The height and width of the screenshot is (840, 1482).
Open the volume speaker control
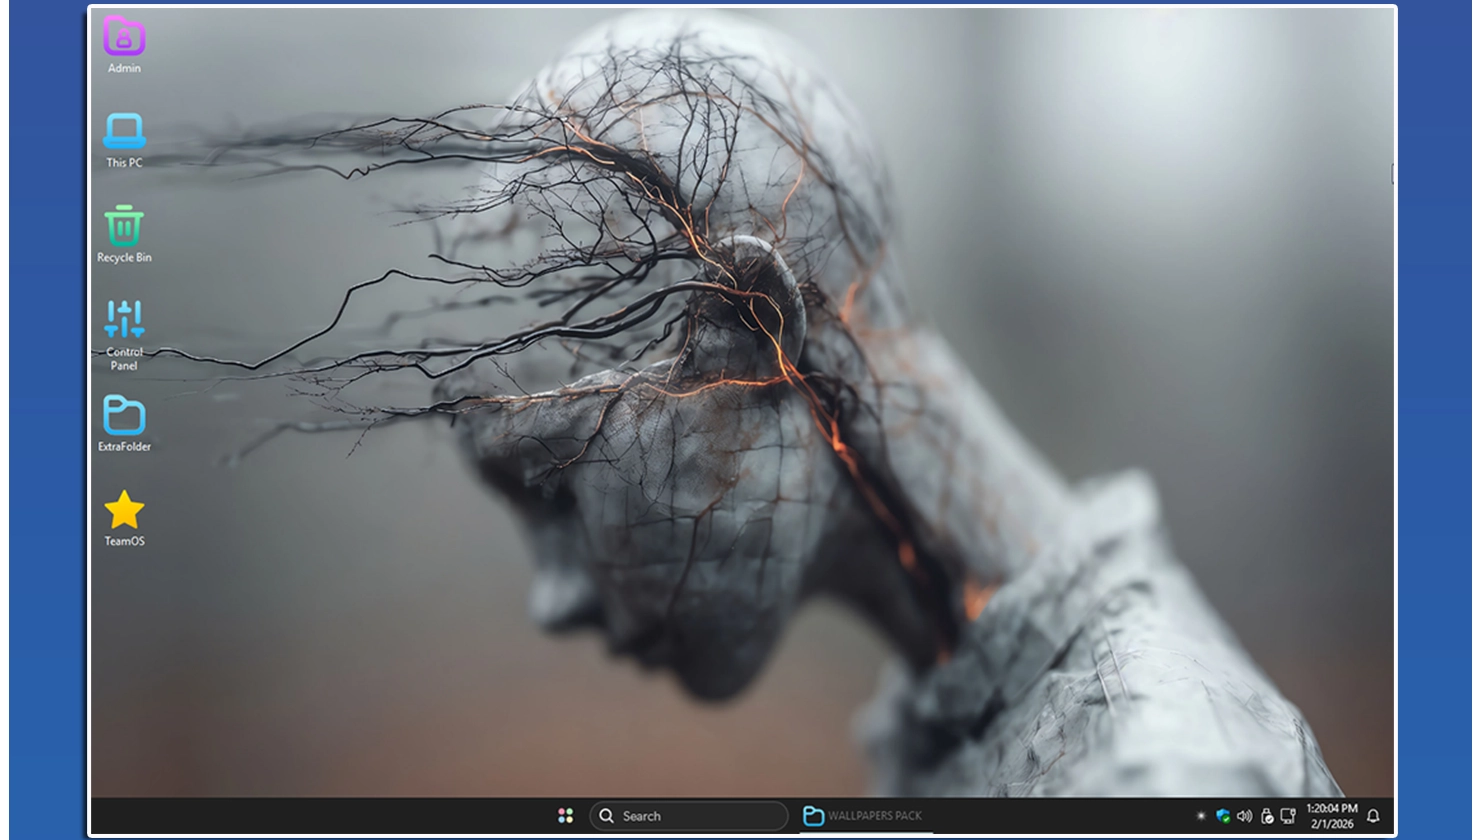[x=1244, y=816]
